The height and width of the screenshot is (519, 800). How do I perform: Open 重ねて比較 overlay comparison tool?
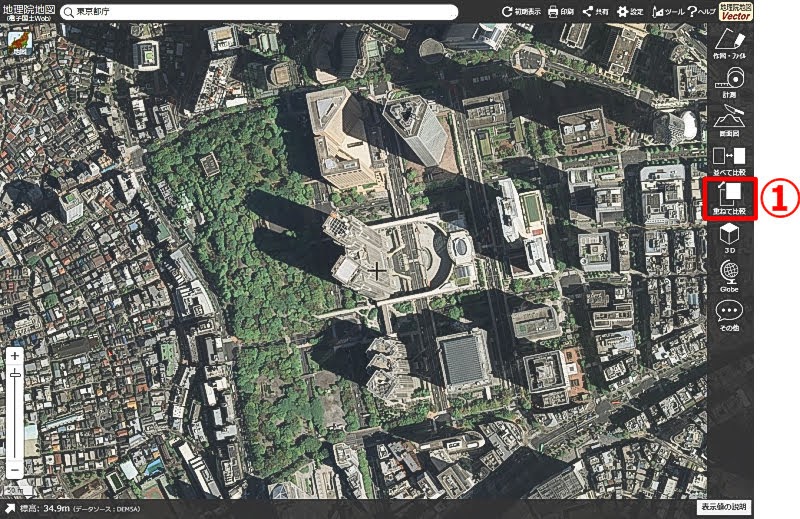730,199
